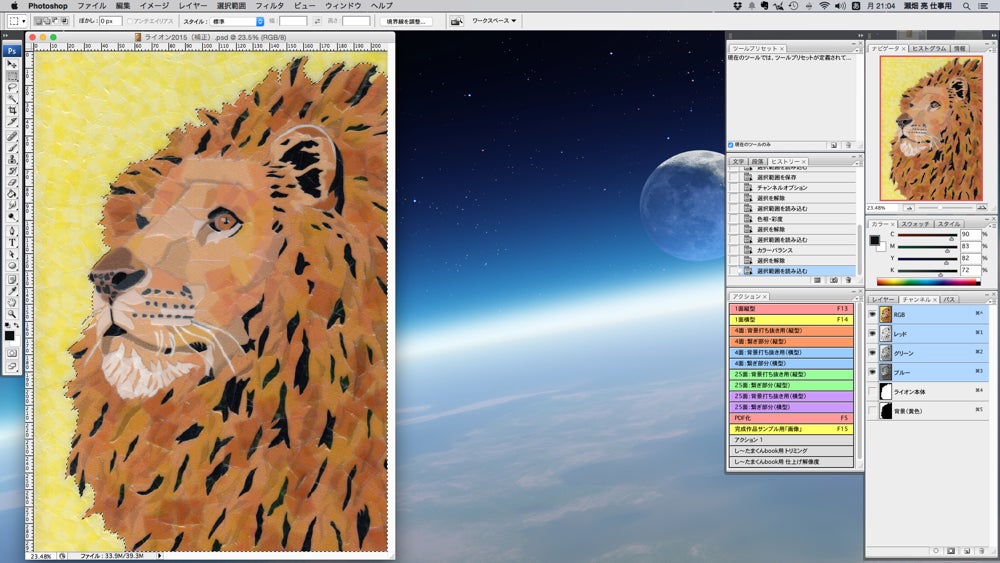The height and width of the screenshot is (563, 1000).
Task: Click the Magic Wand tool
Action: [12, 98]
